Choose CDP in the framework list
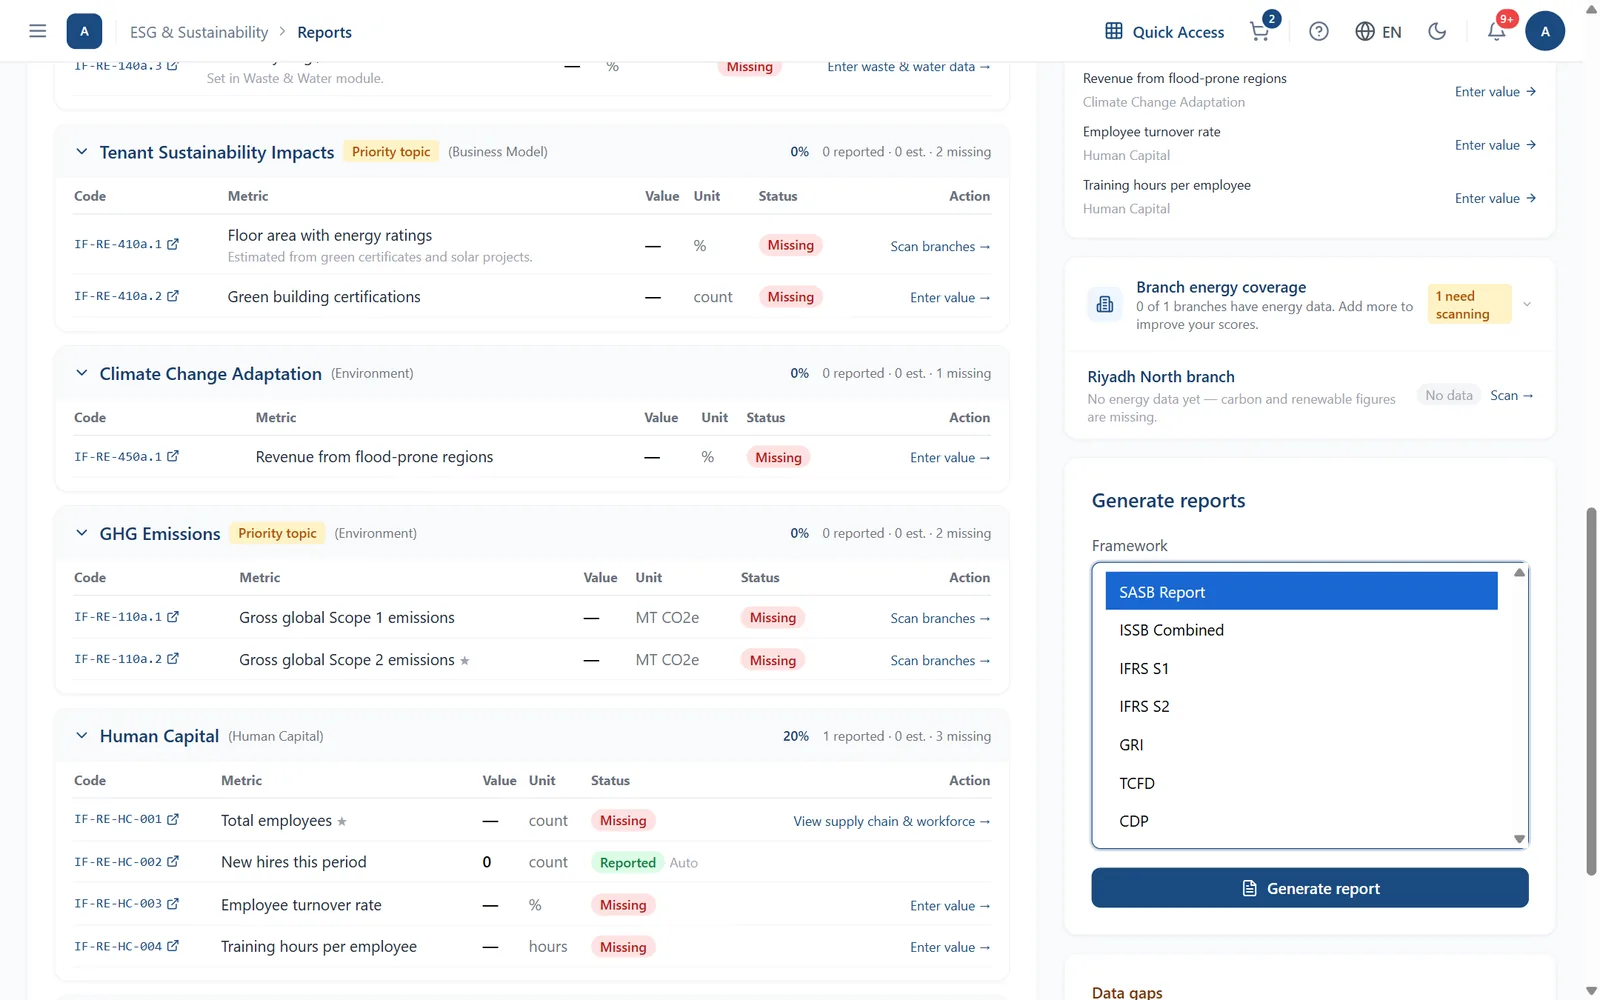1600x1000 pixels. [1301, 821]
